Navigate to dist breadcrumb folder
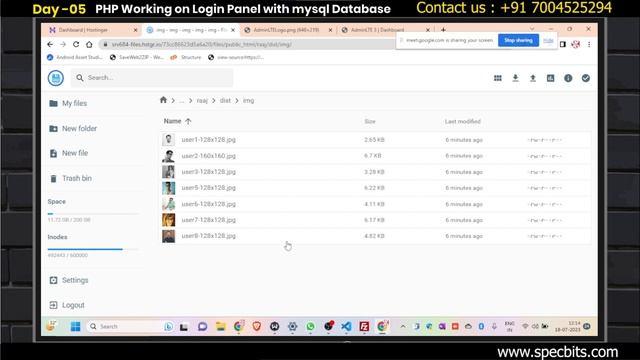 click(x=225, y=100)
